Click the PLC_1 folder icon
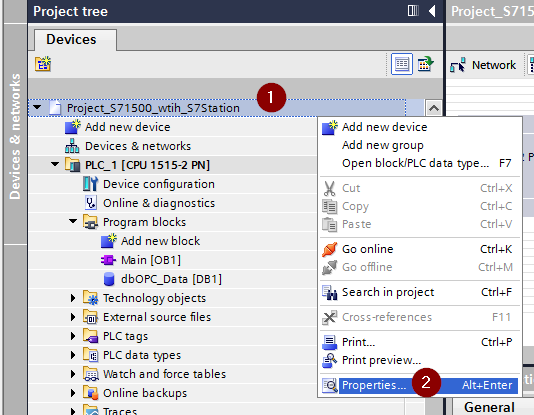 coord(73,165)
